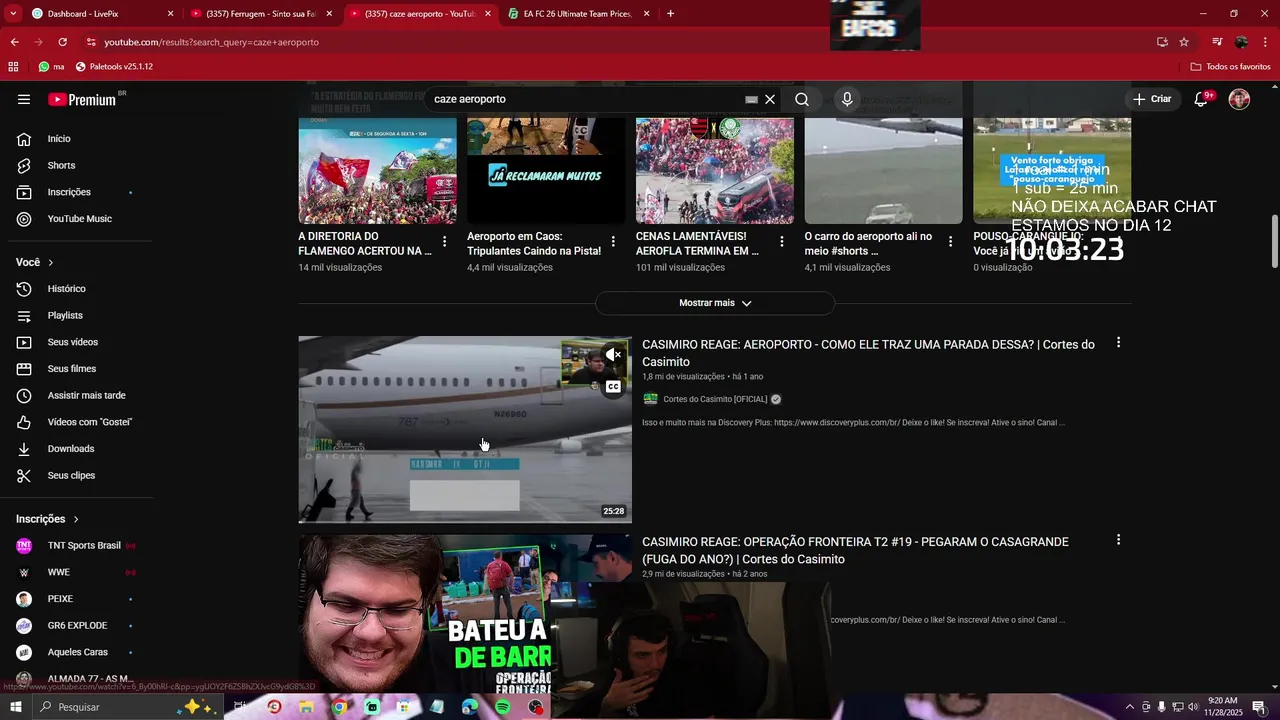Open Chrome from the taskbar
Image resolution: width=1280 pixels, height=720 pixels.
pyautogui.click(x=340, y=707)
